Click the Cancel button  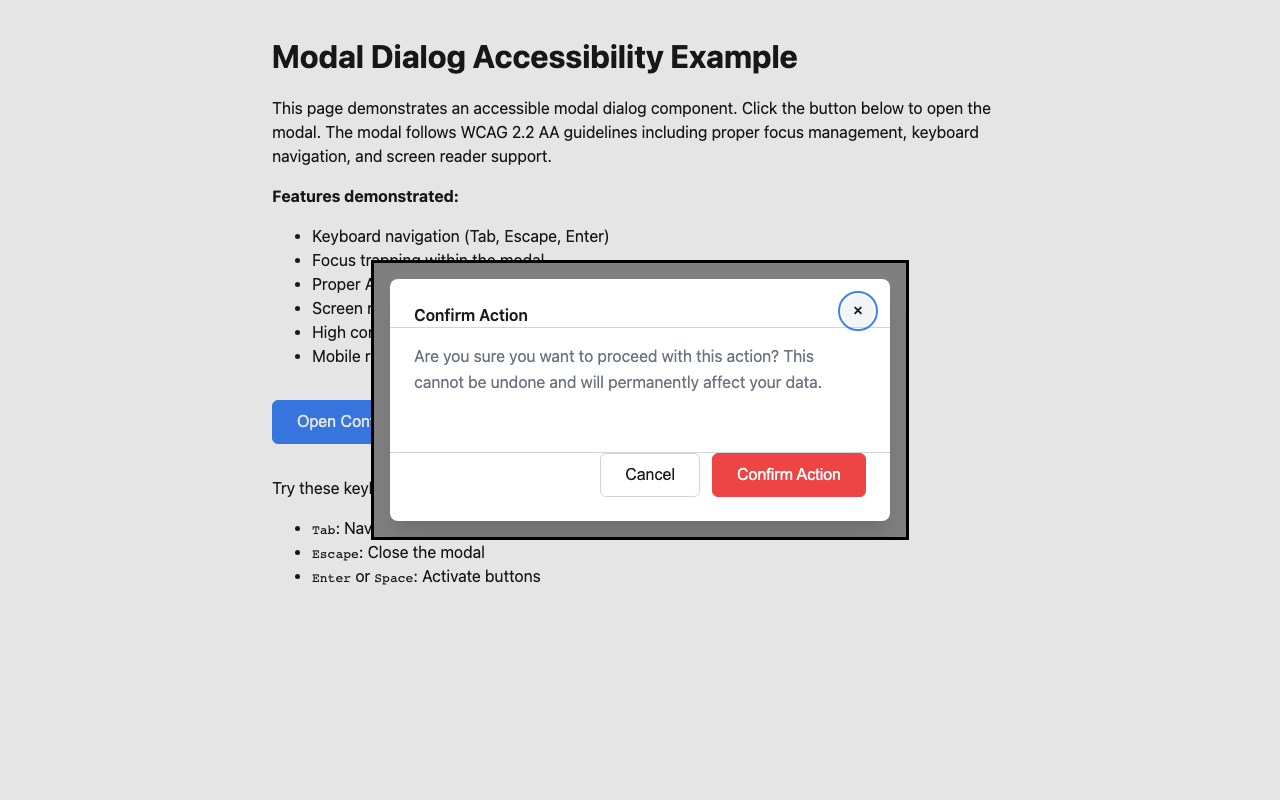pos(649,474)
